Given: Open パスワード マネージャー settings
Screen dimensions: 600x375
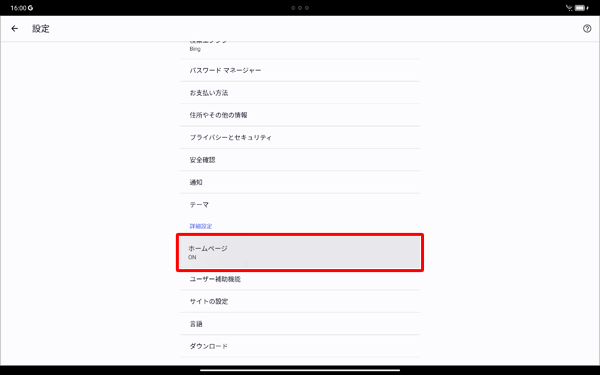Looking at the screenshot, I should click(x=300, y=70).
